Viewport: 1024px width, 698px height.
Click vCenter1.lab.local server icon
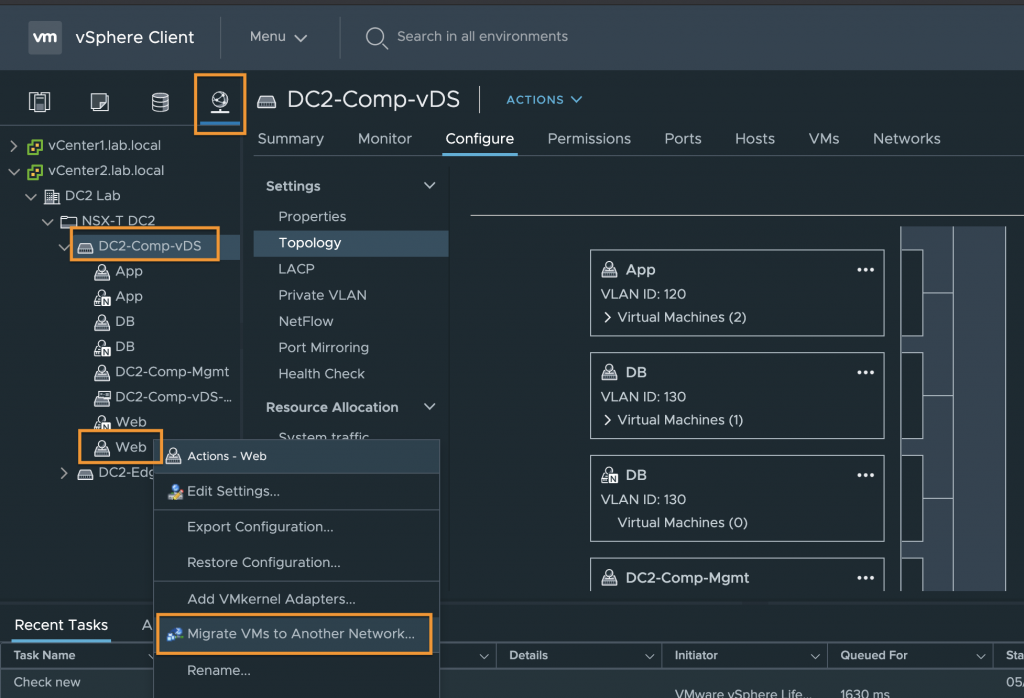click(x=35, y=146)
